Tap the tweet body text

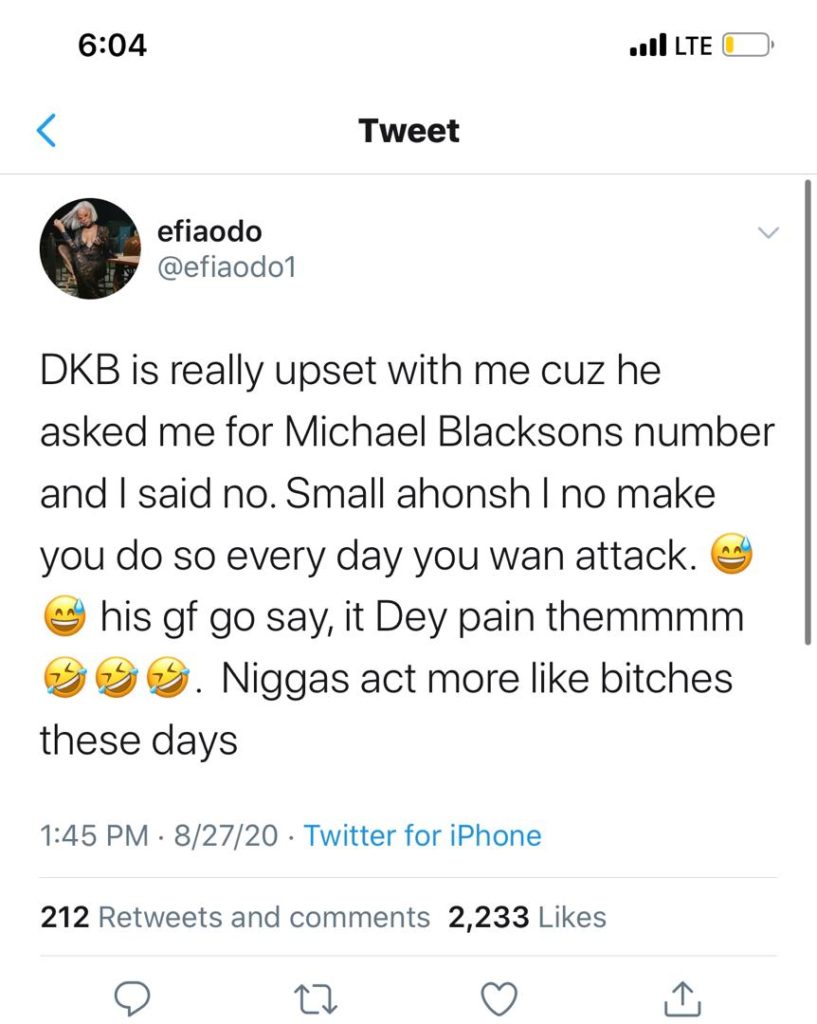point(407,555)
